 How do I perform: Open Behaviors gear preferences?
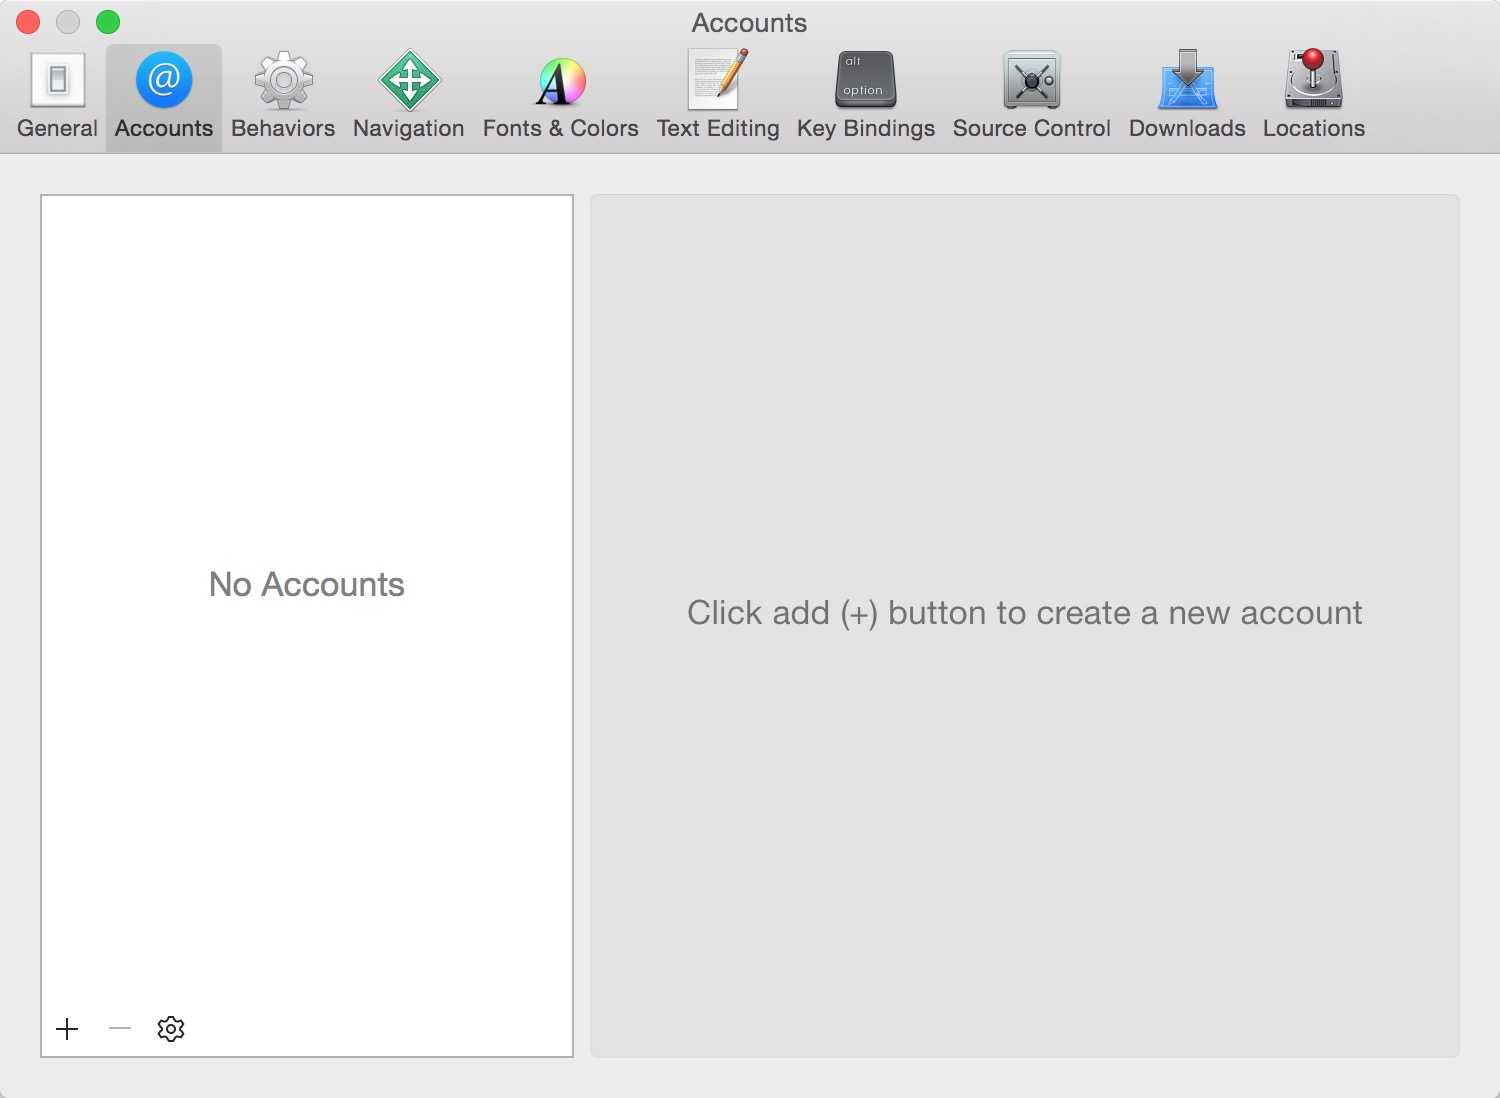pyautogui.click(x=283, y=97)
